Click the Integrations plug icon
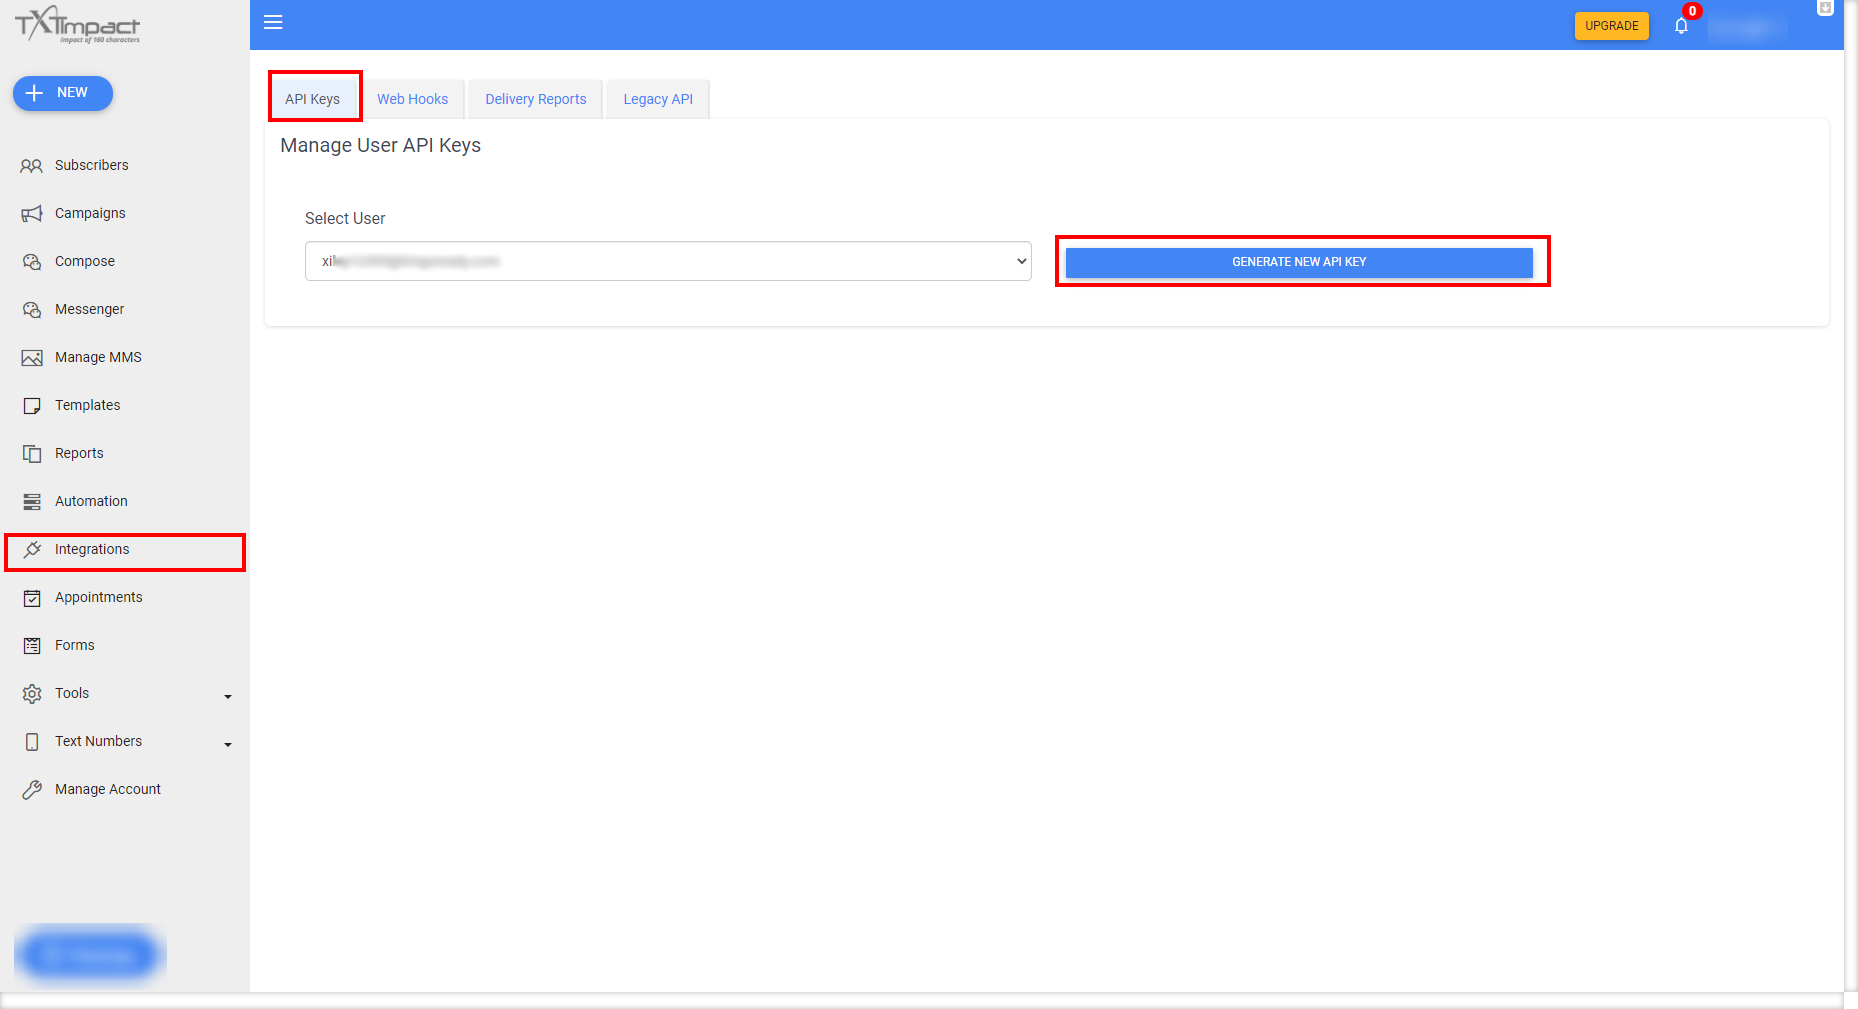 coord(32,550)
